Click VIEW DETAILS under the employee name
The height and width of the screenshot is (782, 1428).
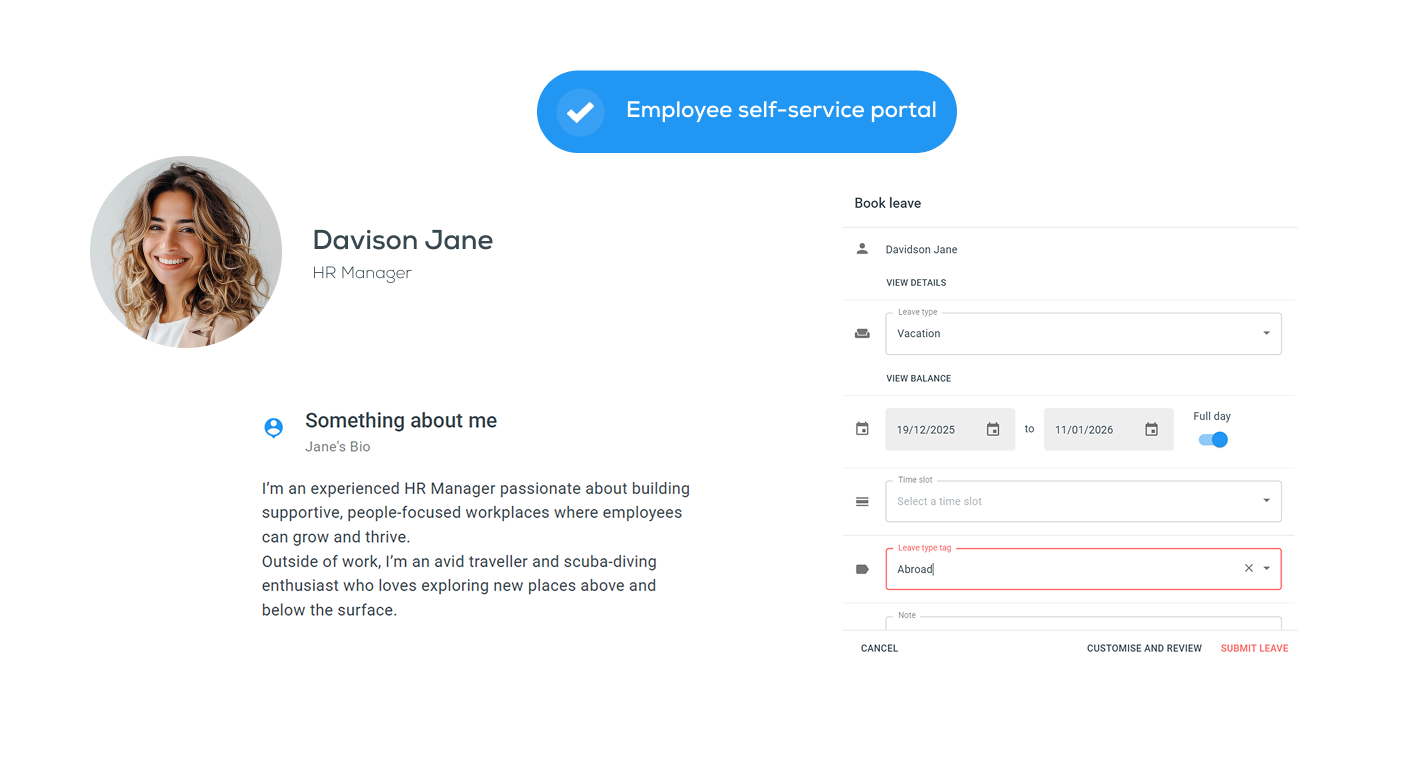[916, 283]
